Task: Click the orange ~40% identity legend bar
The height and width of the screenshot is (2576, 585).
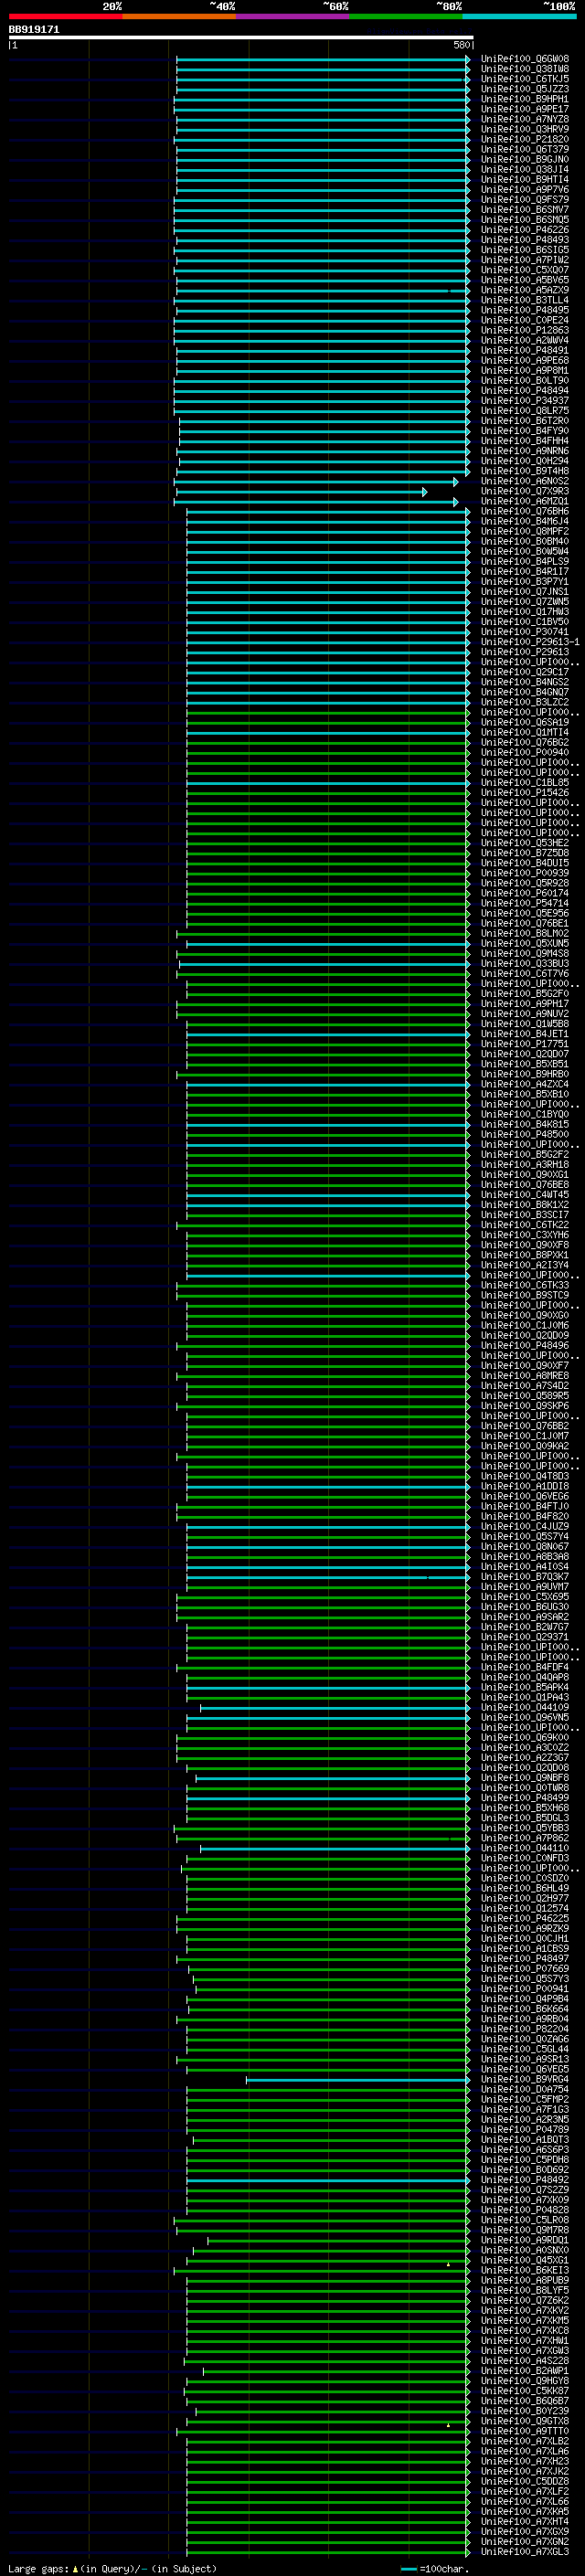Action: (179, 16)
